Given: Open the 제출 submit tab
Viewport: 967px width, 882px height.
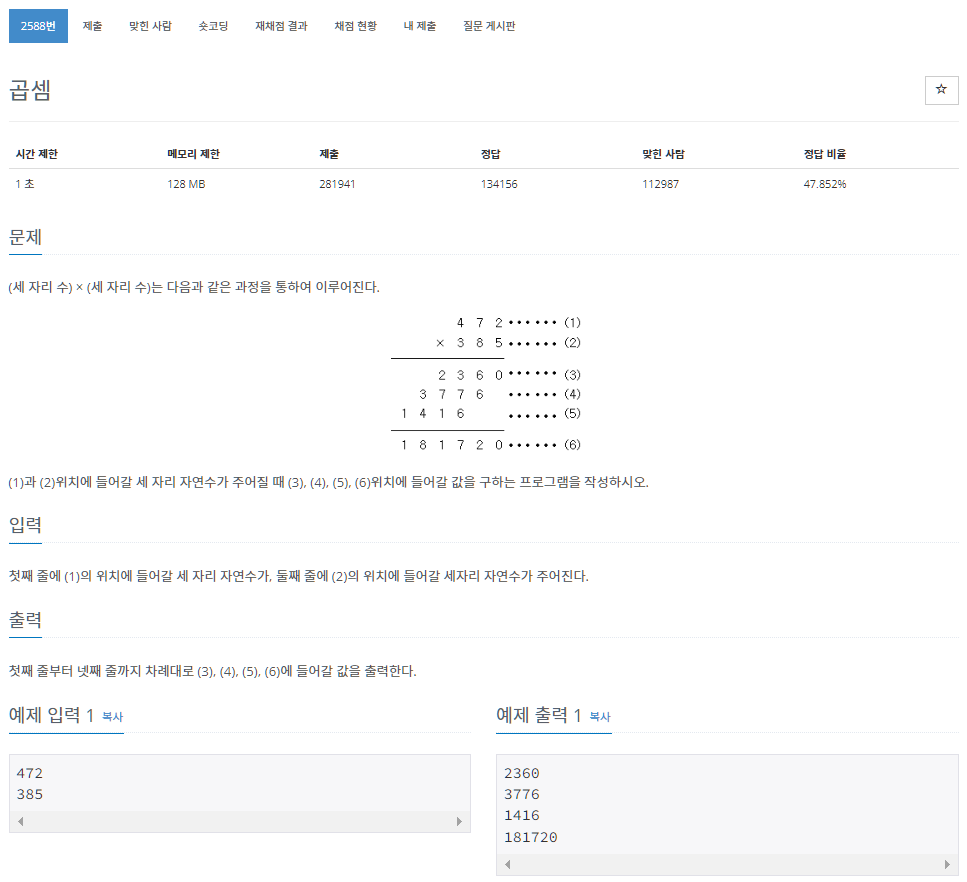Looking at the screenshot, I should pos(93,26).
